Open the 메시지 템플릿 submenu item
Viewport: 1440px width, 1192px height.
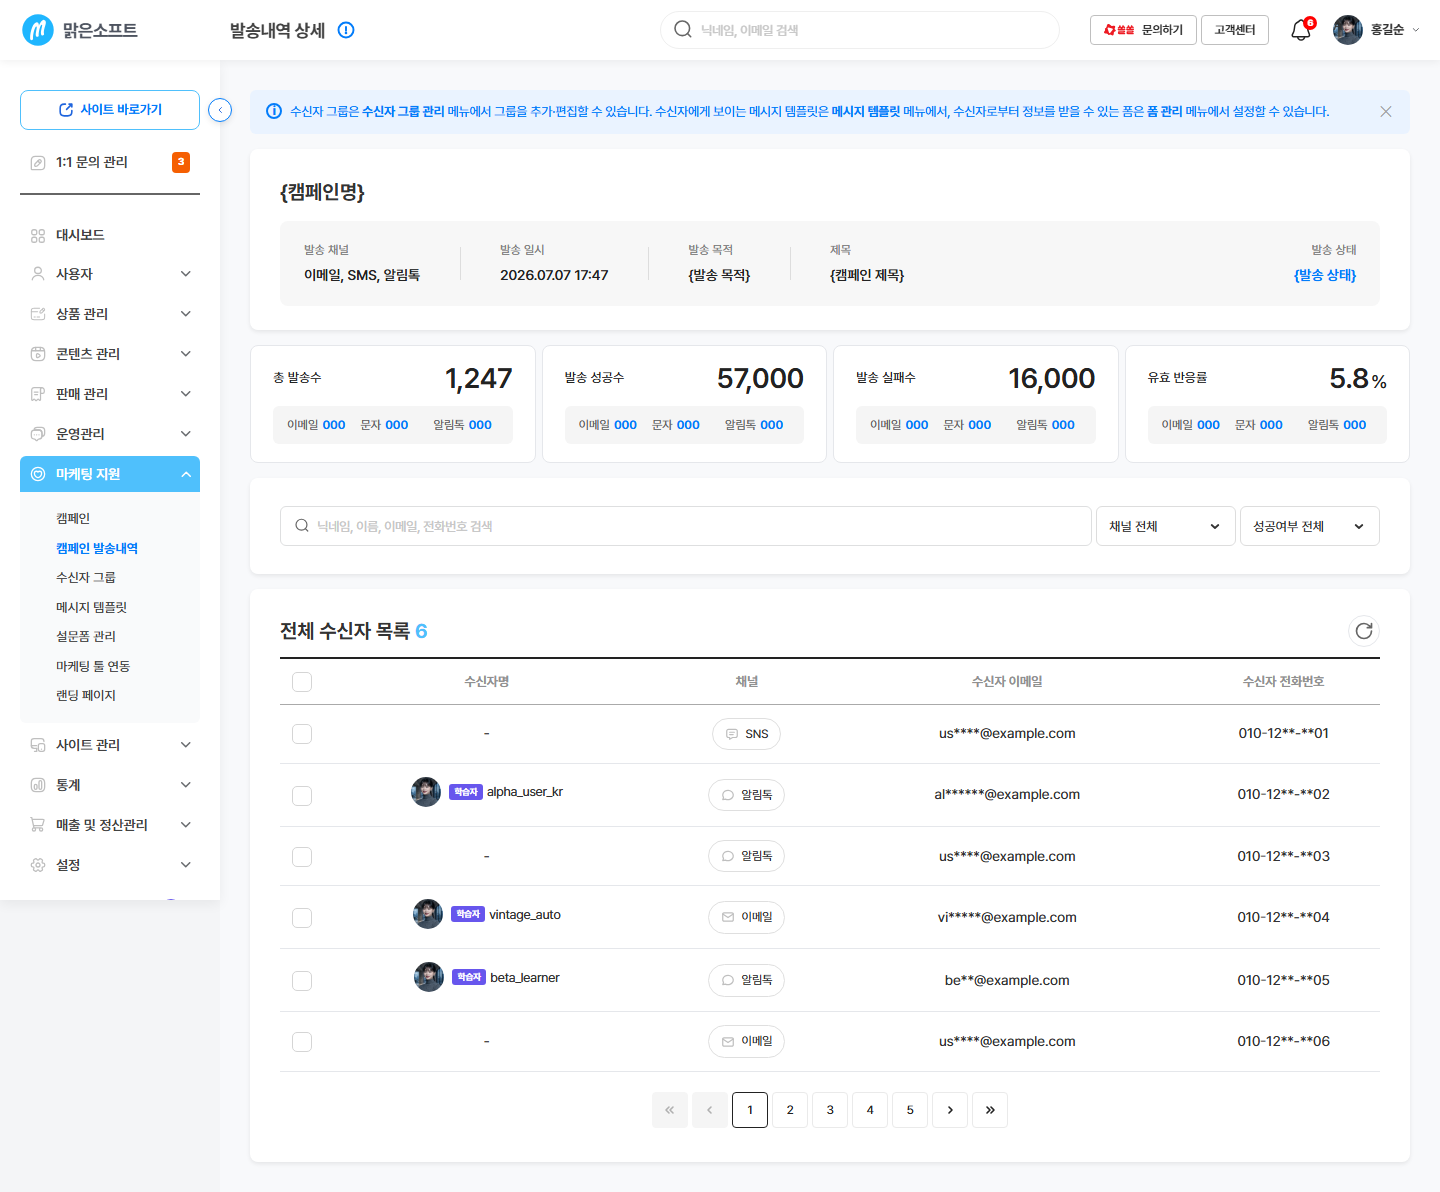tap(91, 607)
